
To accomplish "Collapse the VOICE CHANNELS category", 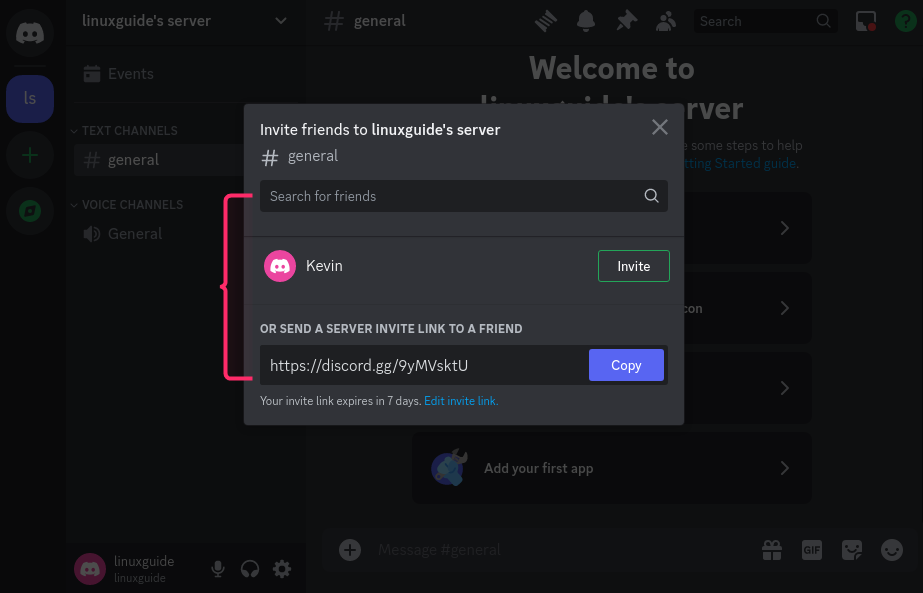I will [131, 205].
